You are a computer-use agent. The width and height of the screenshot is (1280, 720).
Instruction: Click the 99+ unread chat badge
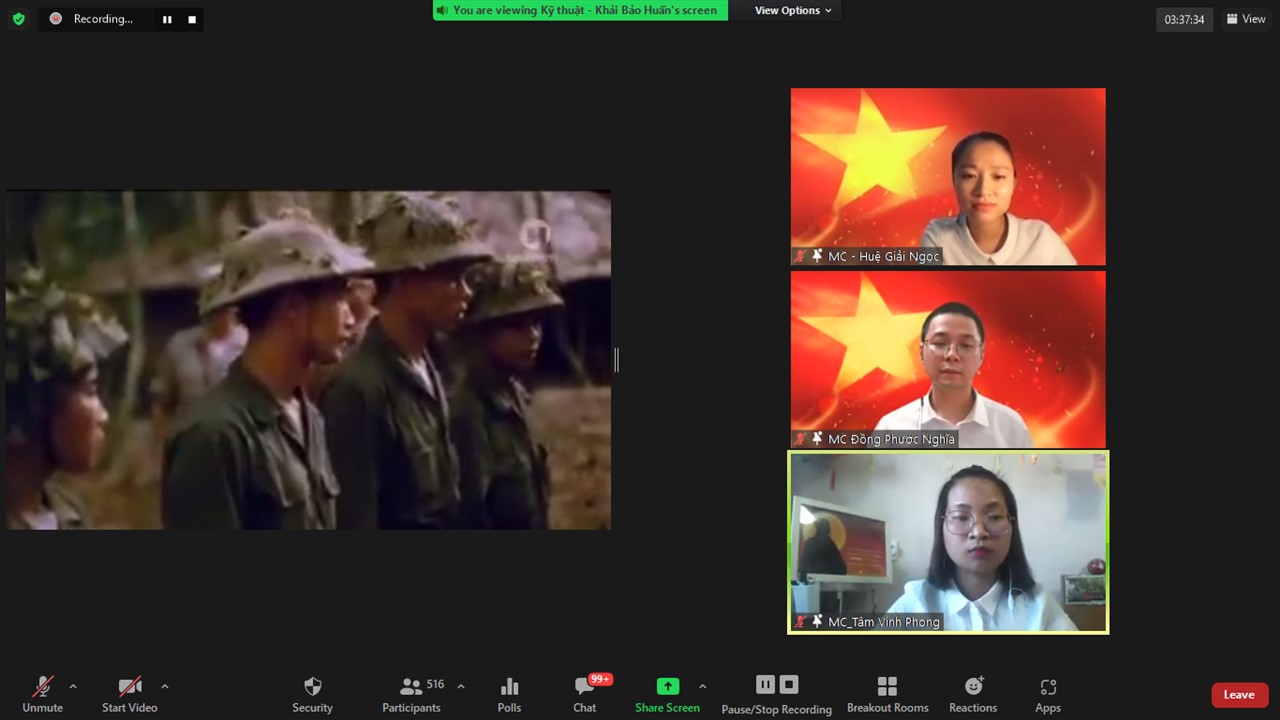600,679
